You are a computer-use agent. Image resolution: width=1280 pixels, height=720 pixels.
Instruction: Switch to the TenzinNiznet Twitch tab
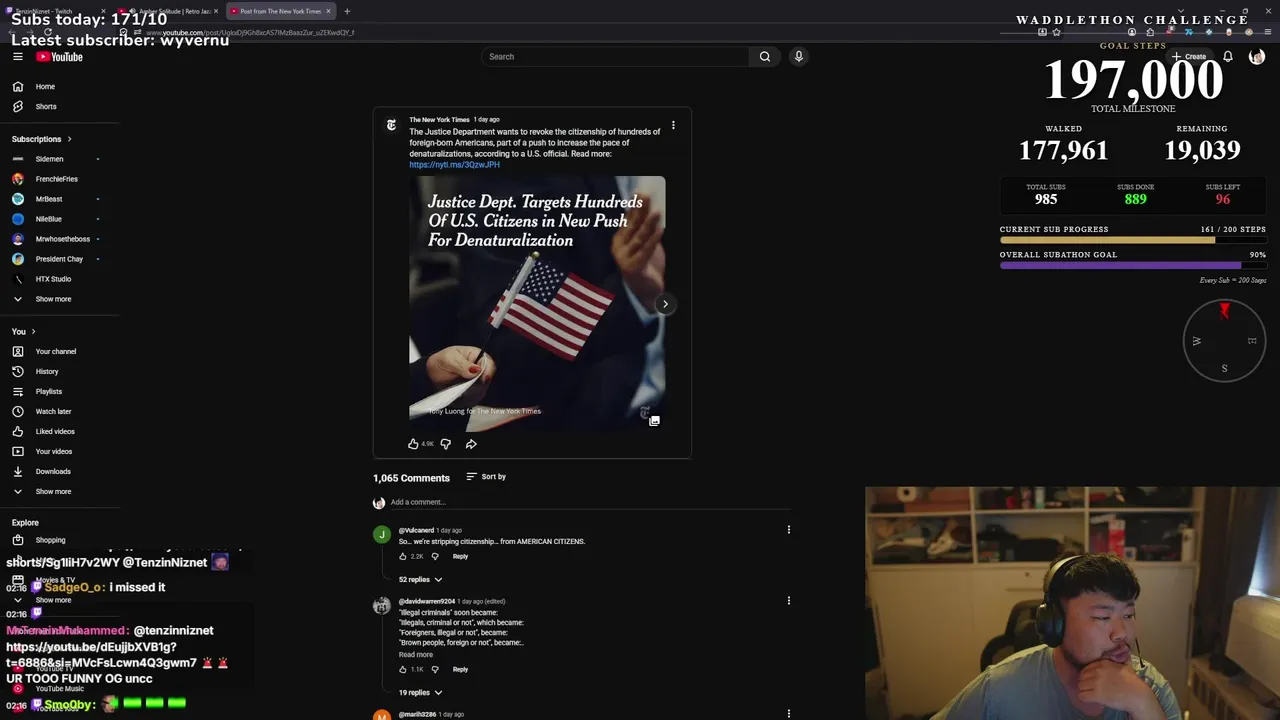click(57, 11)
